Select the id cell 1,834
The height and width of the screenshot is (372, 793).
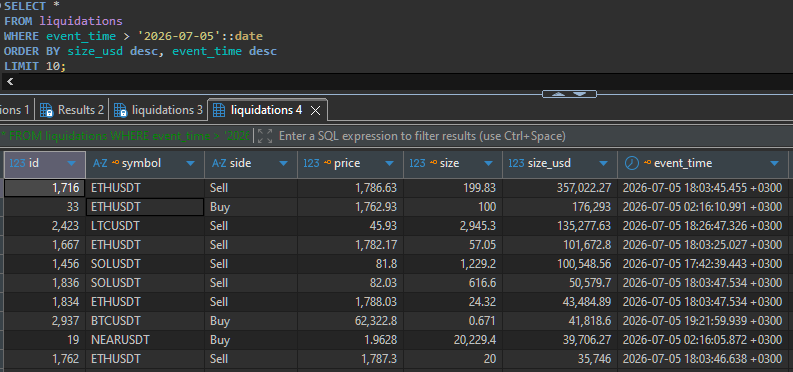[x=45, y=302]
